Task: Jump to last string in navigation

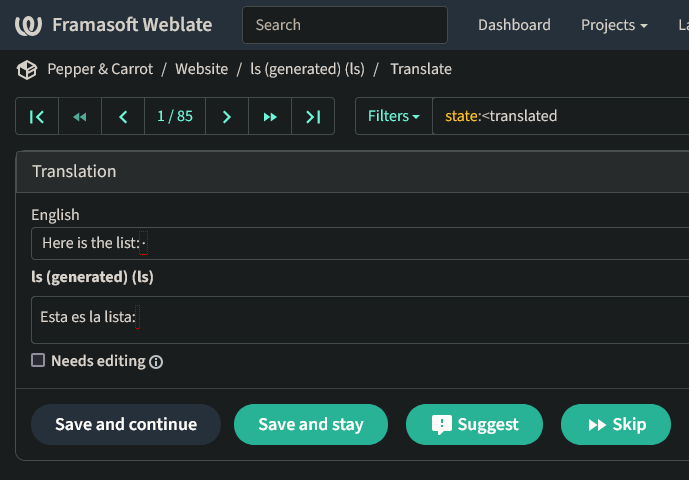Action: pyautogui.click(x=313, y=116)
